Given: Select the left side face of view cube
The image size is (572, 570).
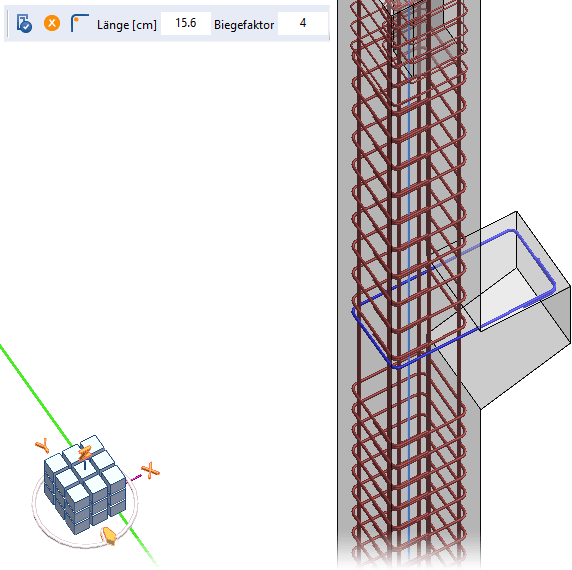Looking at the screenshot, I should [x=58, y=493].
